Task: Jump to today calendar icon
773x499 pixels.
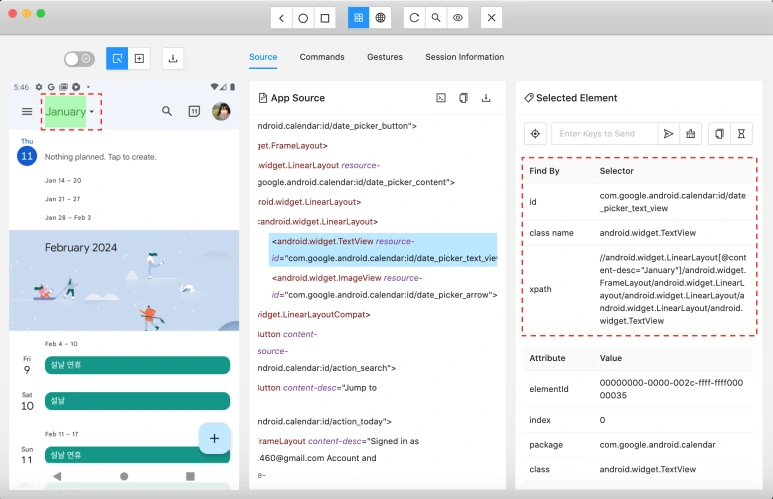Action: 194,111
